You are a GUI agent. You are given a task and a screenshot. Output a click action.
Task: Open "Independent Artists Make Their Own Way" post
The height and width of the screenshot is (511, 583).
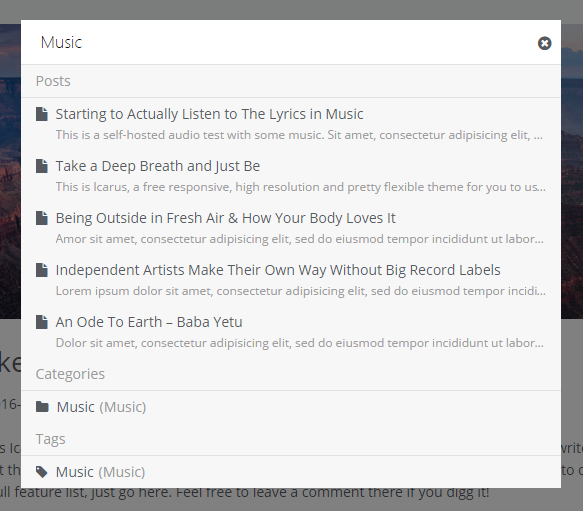click(x=278, y=270)
